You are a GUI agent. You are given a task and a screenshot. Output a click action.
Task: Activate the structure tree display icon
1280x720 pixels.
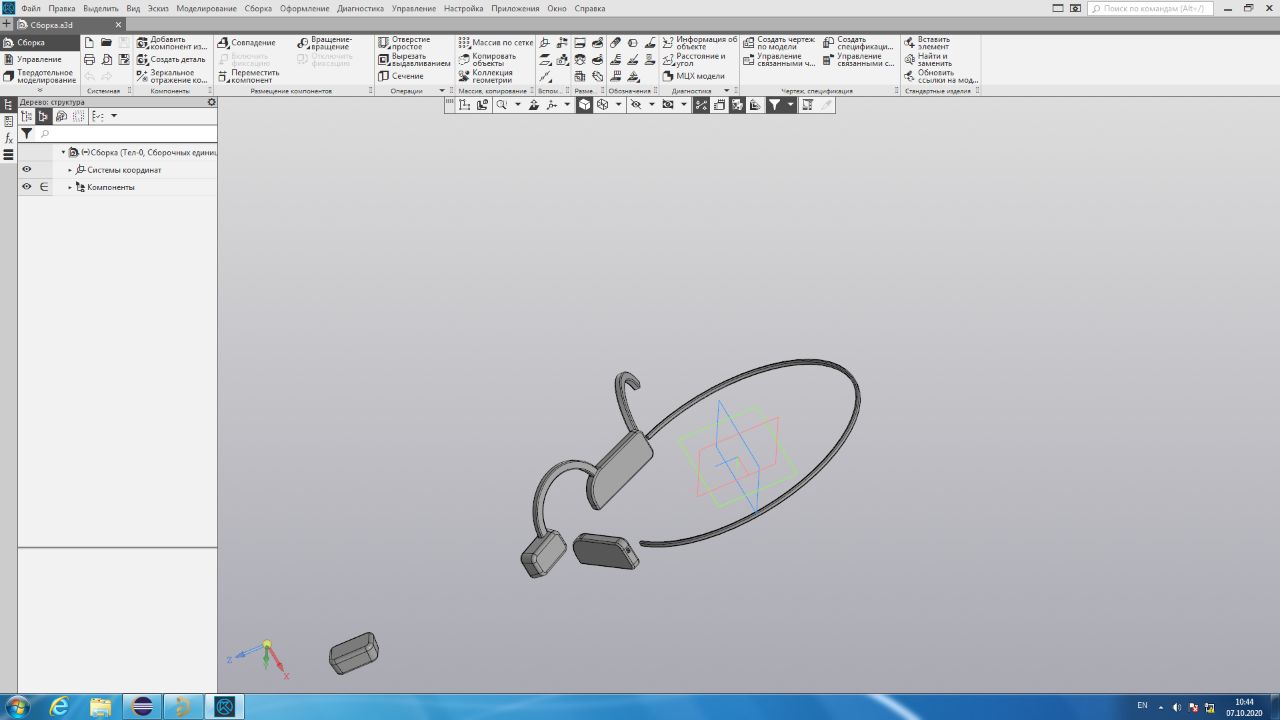click(x=44, y=116)
